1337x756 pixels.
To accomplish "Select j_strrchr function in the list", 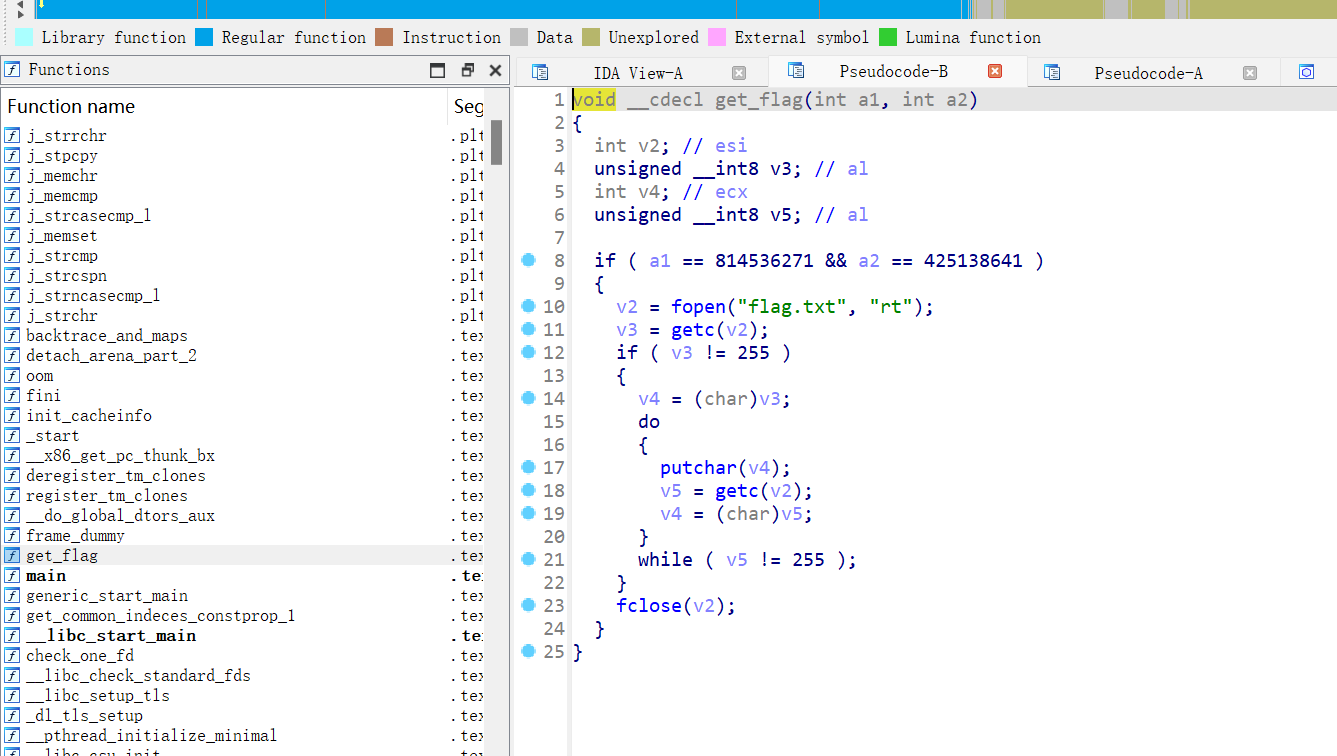I will click(x=243, y=136).
